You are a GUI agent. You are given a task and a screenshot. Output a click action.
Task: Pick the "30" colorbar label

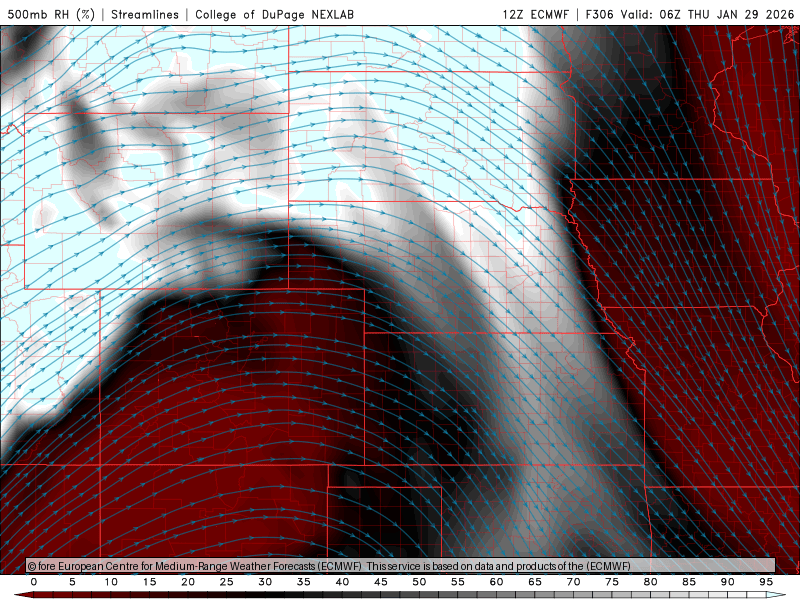click(x=265, y=582)
